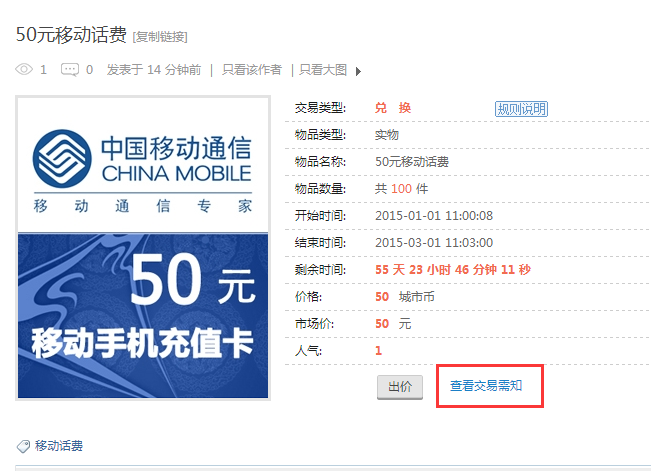The height and width of the screenshot is (471, 651).
Task: Click the price 50 城市币
Action: 405,297
